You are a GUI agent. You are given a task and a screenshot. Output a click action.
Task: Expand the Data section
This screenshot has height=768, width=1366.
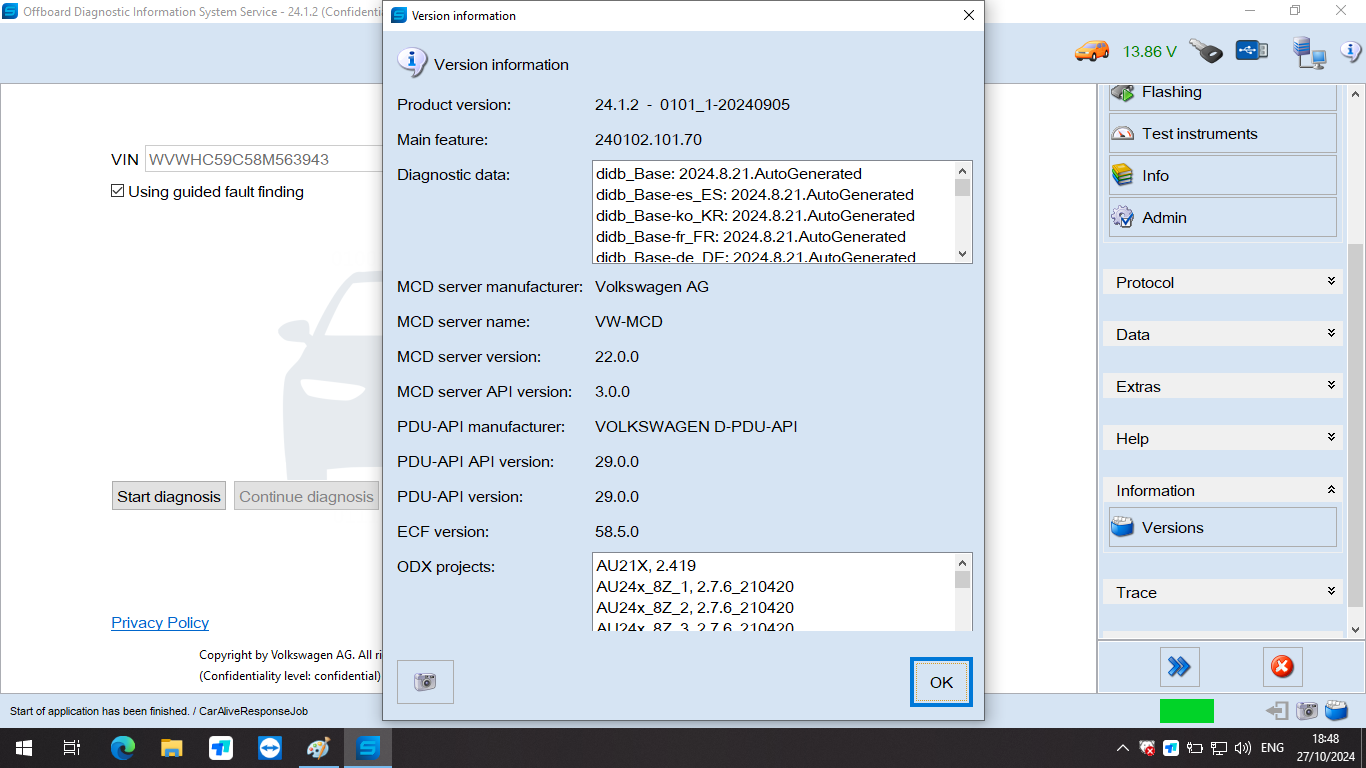(1222, 335)
